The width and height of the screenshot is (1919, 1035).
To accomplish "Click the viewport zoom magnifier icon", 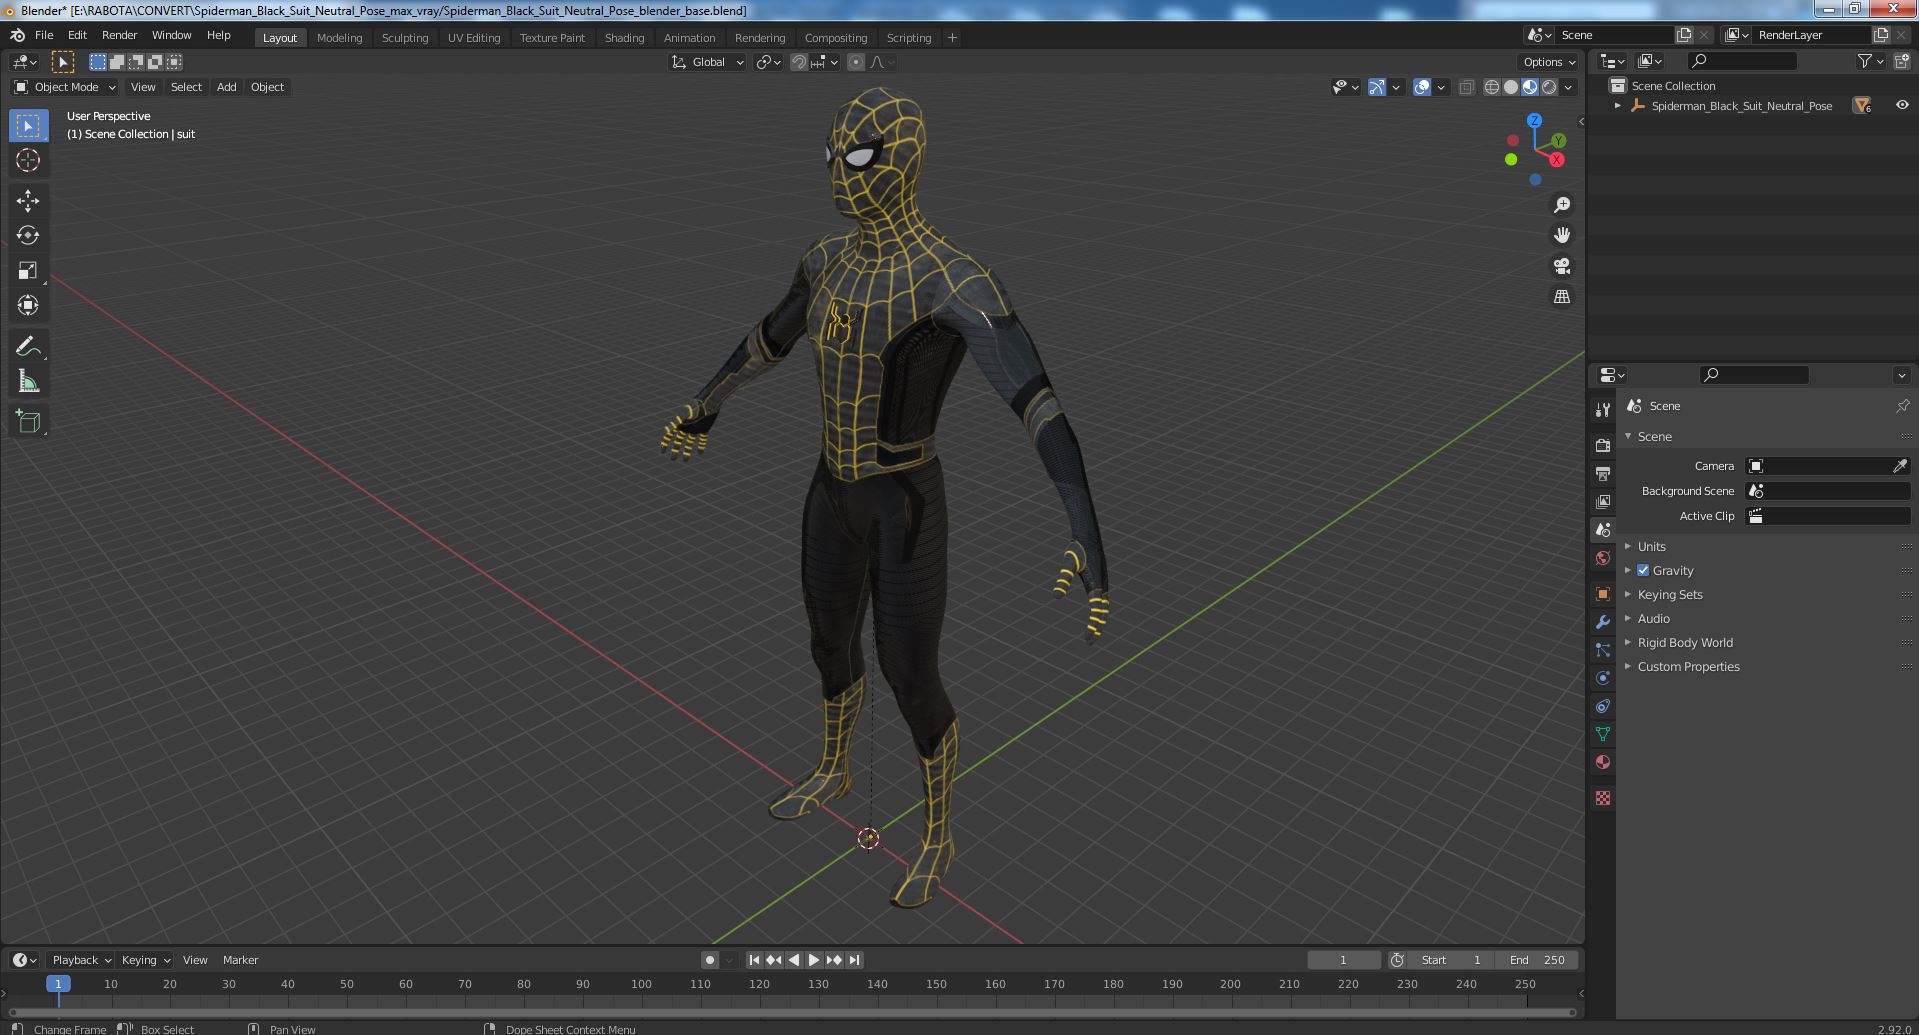I will pos(1562,205).
